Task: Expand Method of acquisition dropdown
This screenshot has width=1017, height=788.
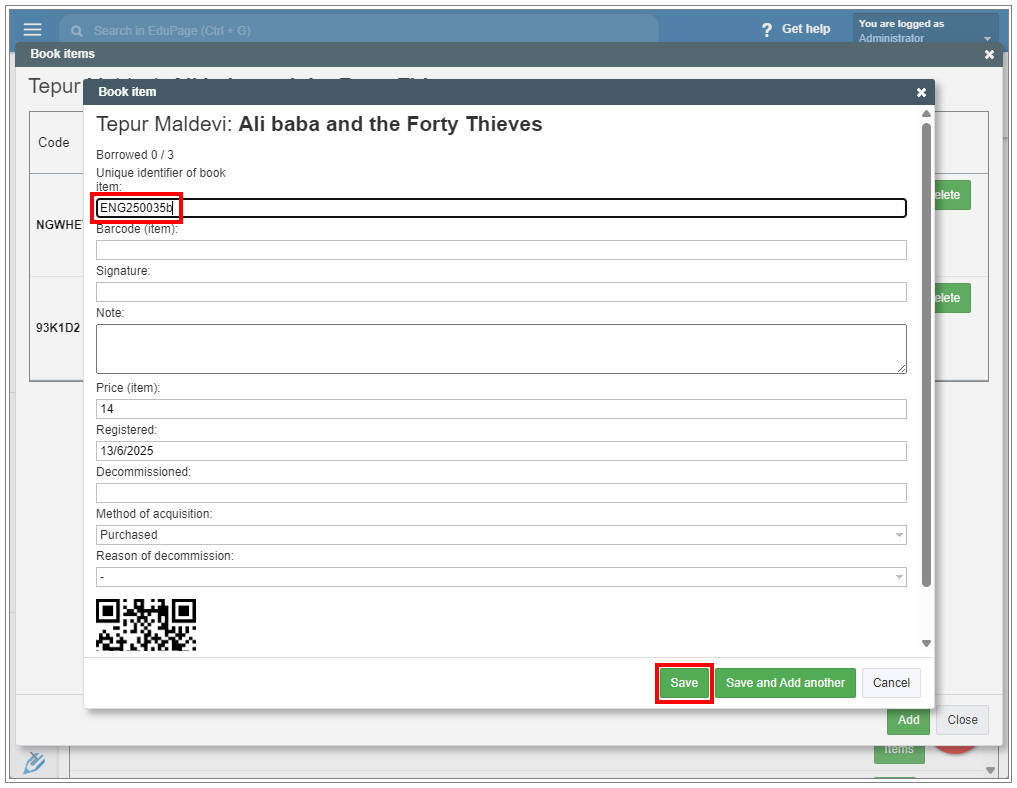Action: [x=501, y=535]
